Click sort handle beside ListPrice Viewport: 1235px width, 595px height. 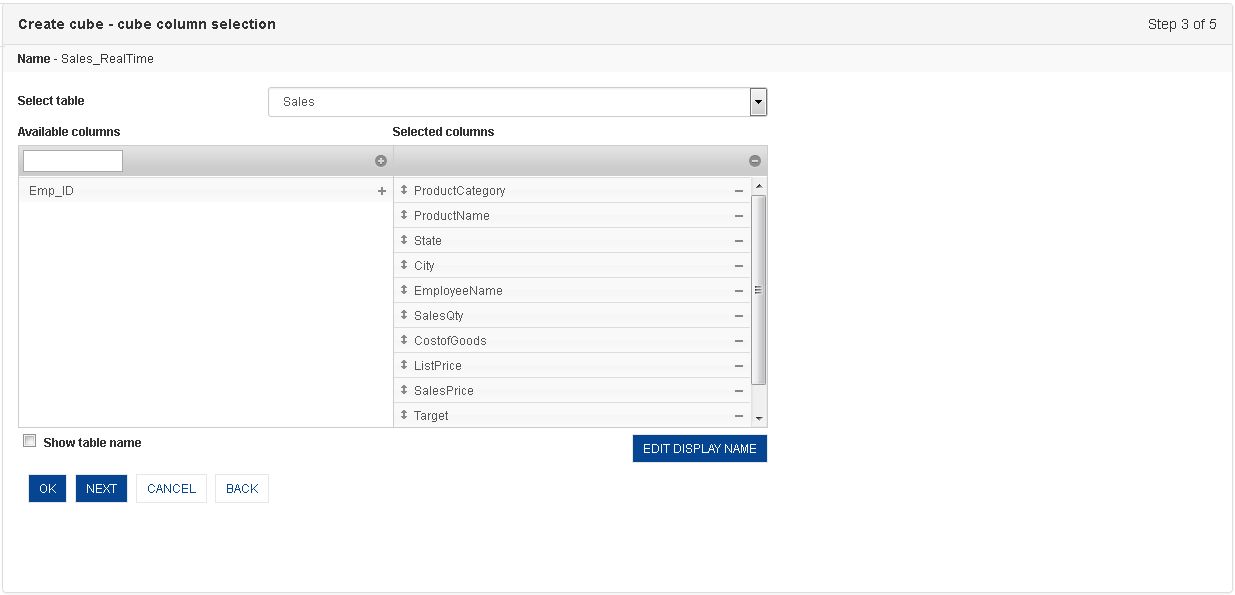[404, 365]
